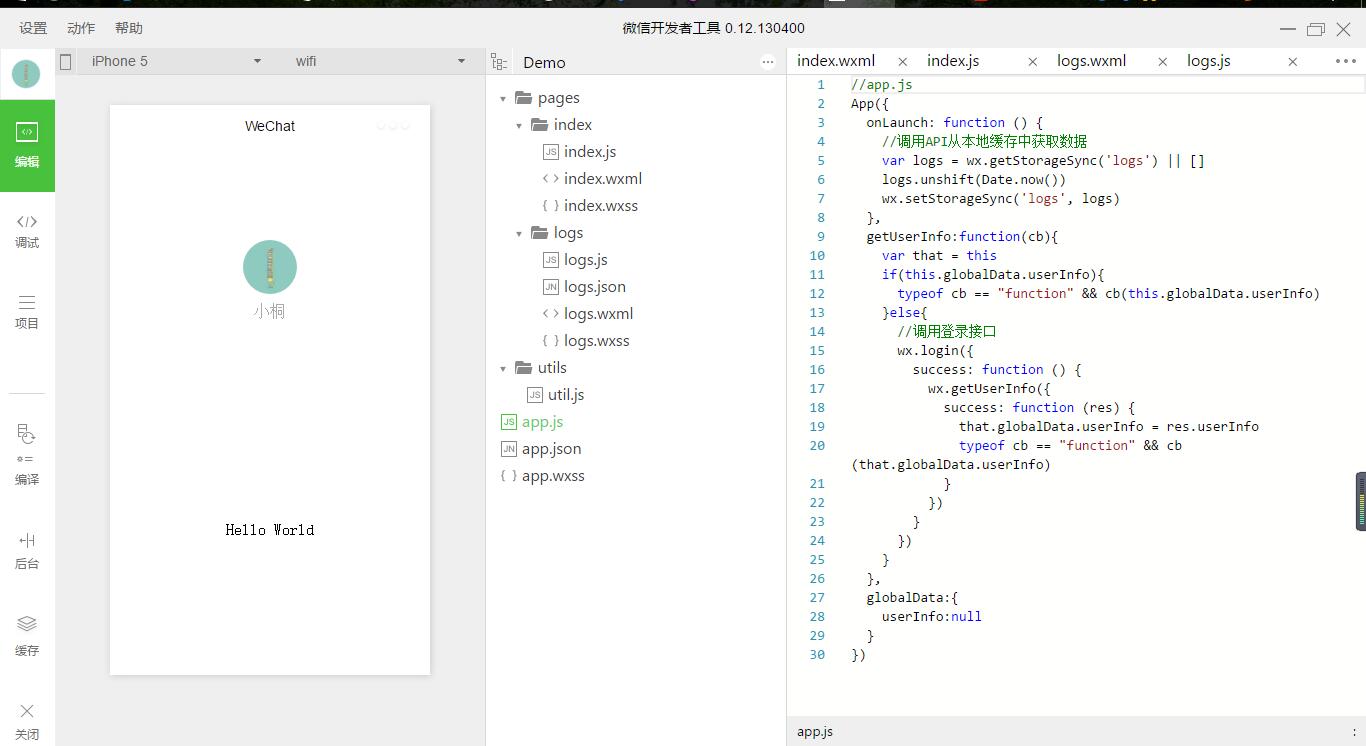Screen dimensions: 1366x746
Task: Collapse the logs folder
Action: click(x=519, y=234)
